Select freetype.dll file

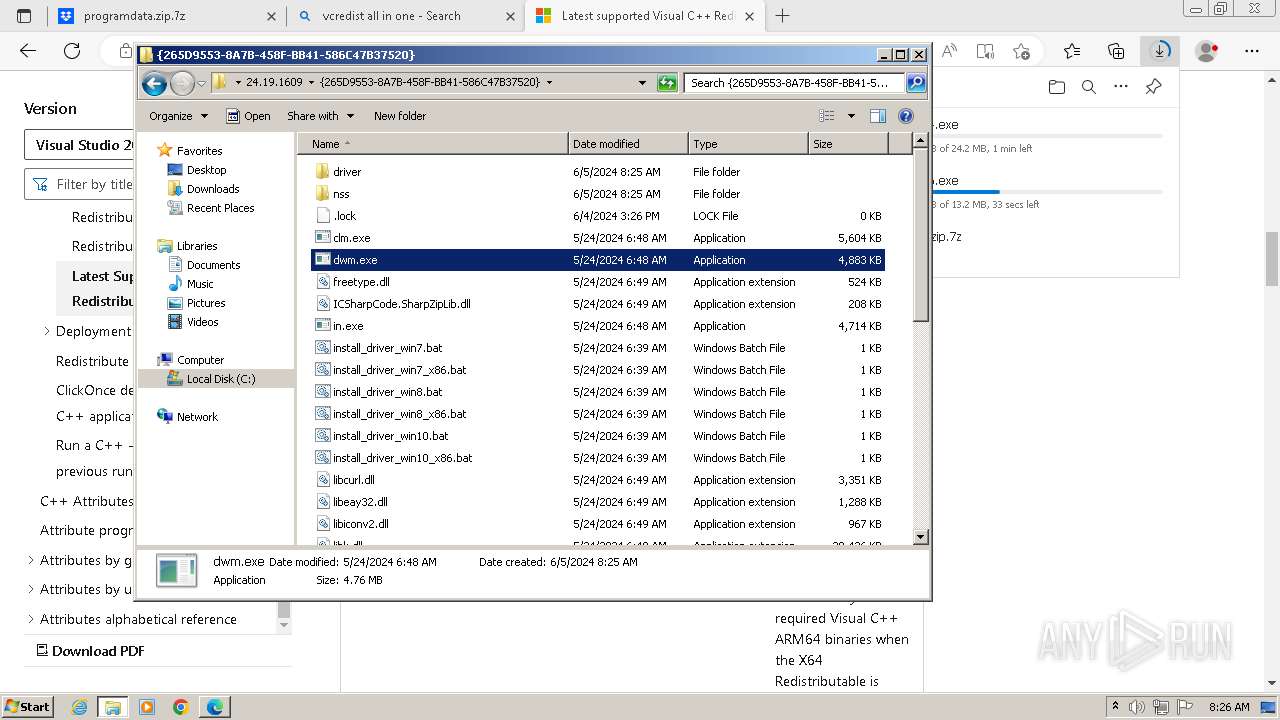point(598,282)
